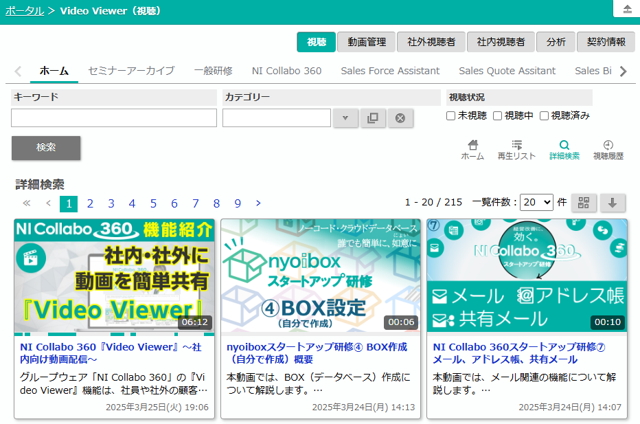Go to page 8 of results

(216, 203)
